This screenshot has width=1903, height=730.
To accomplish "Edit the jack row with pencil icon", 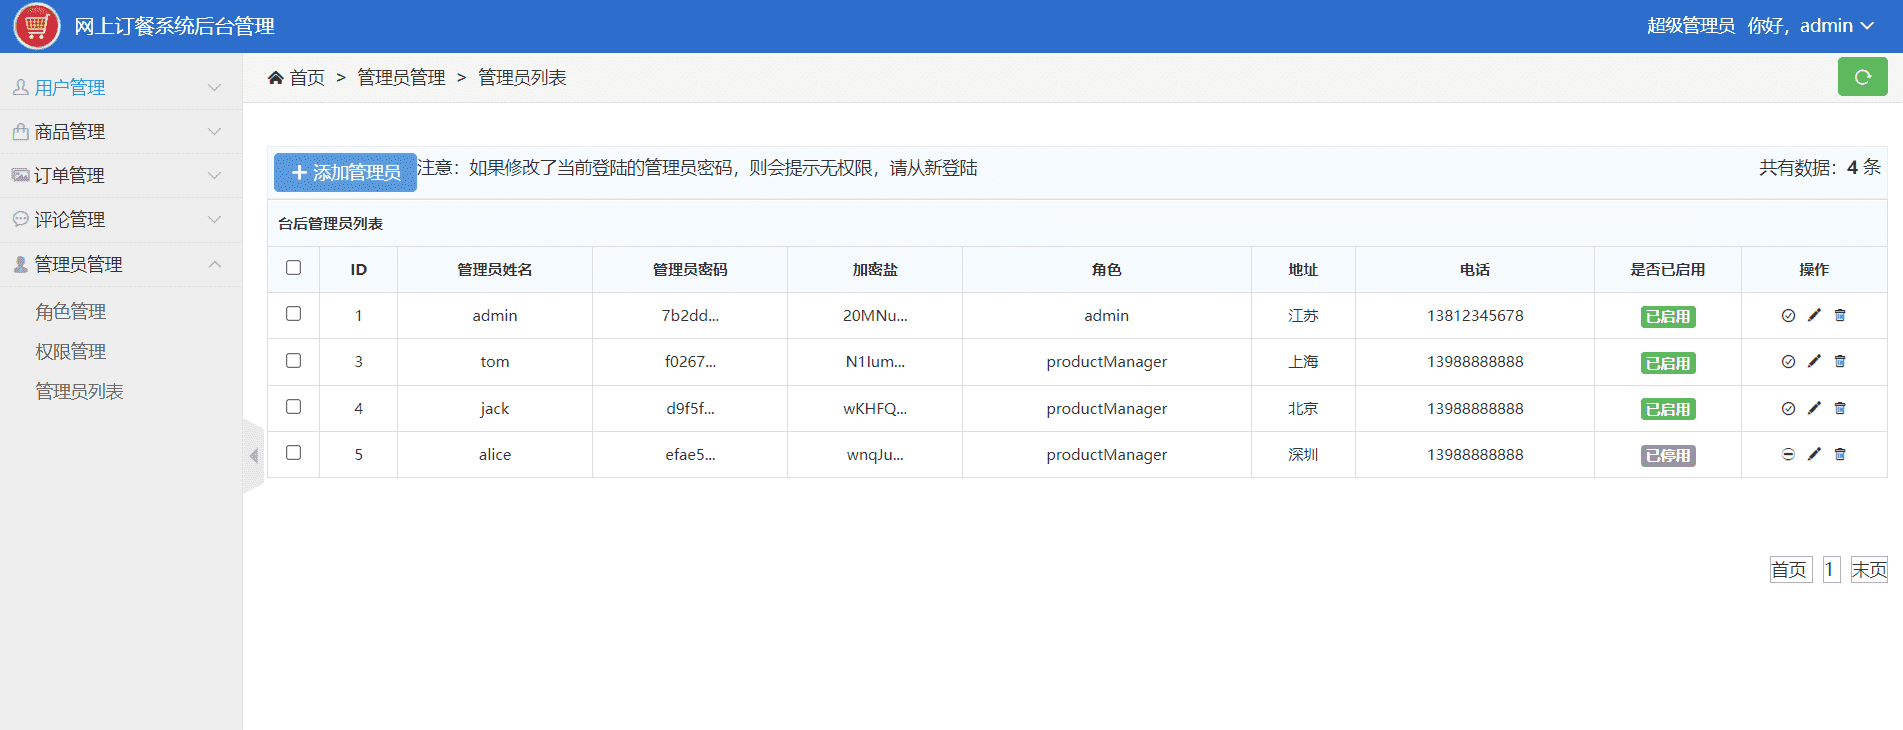I will [1814, 408].
